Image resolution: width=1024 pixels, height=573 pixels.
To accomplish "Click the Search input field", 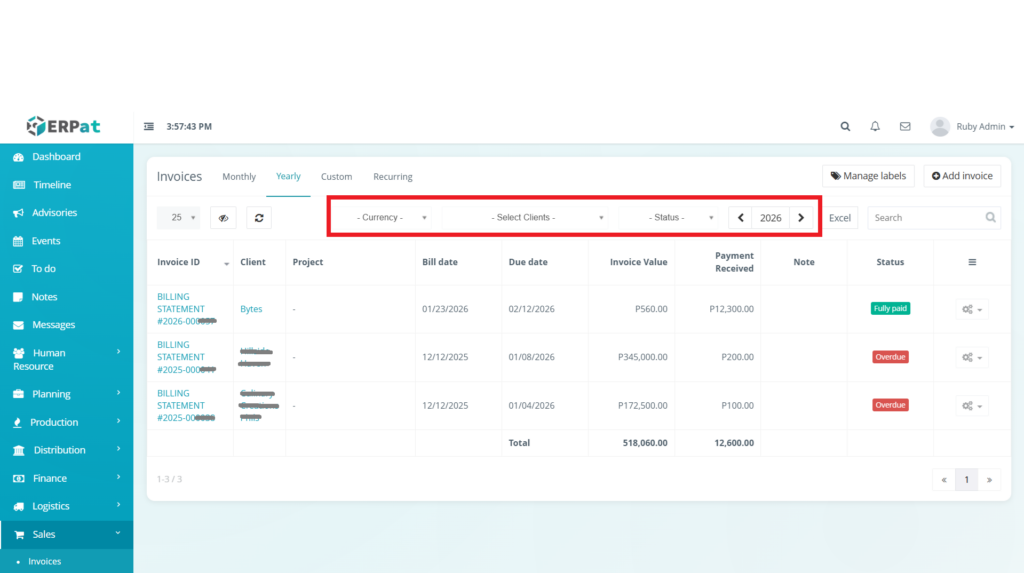I will pos(925,217).
